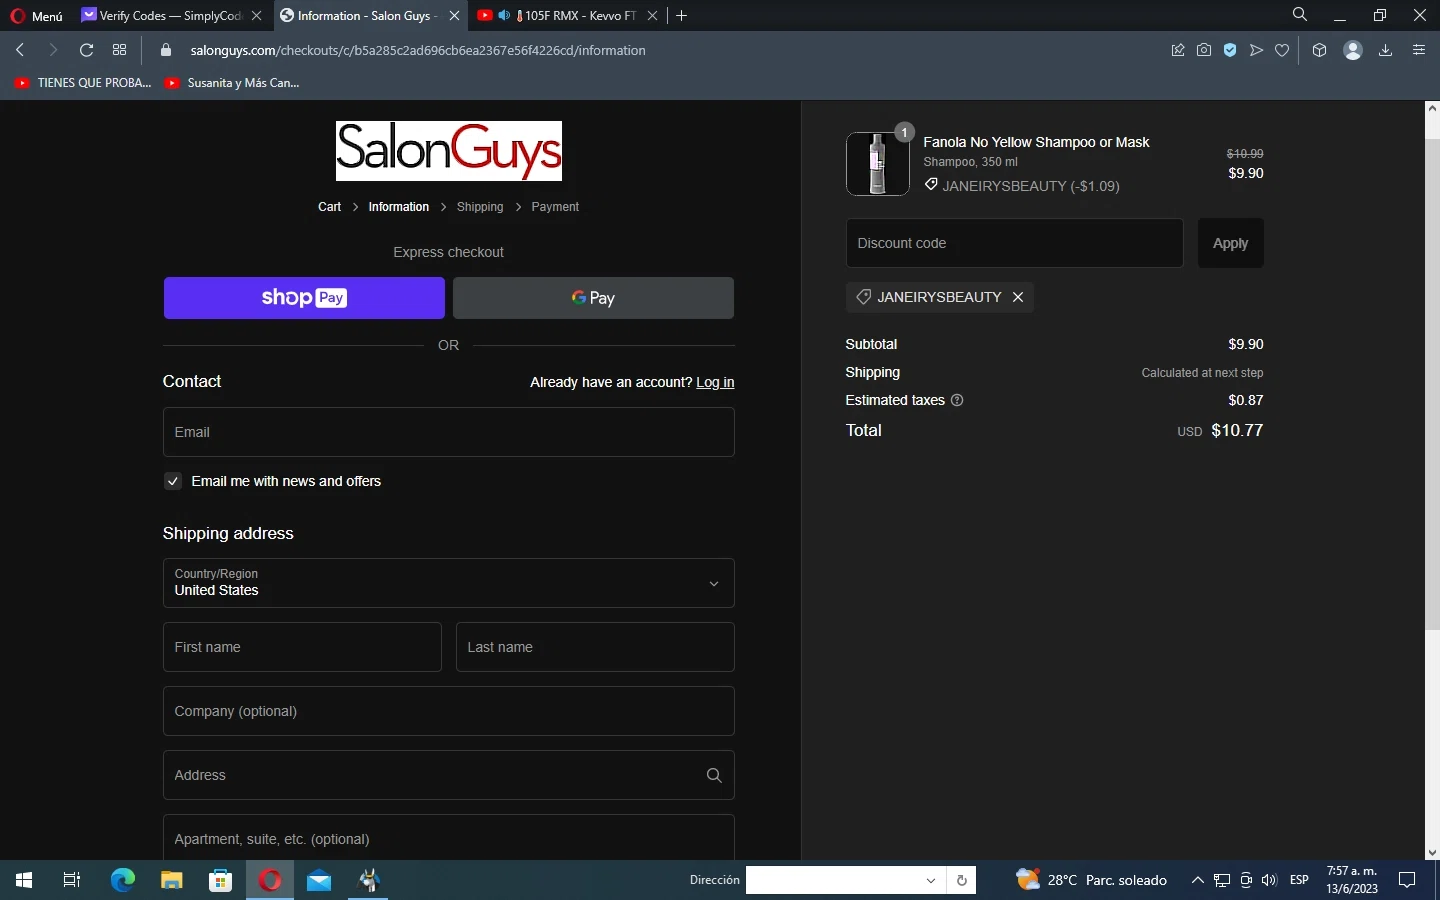Viewport: 1440px width, 900px height.
Task: Switch to the 105F RMX YouTube tab
Action: (x=568, y=16)
